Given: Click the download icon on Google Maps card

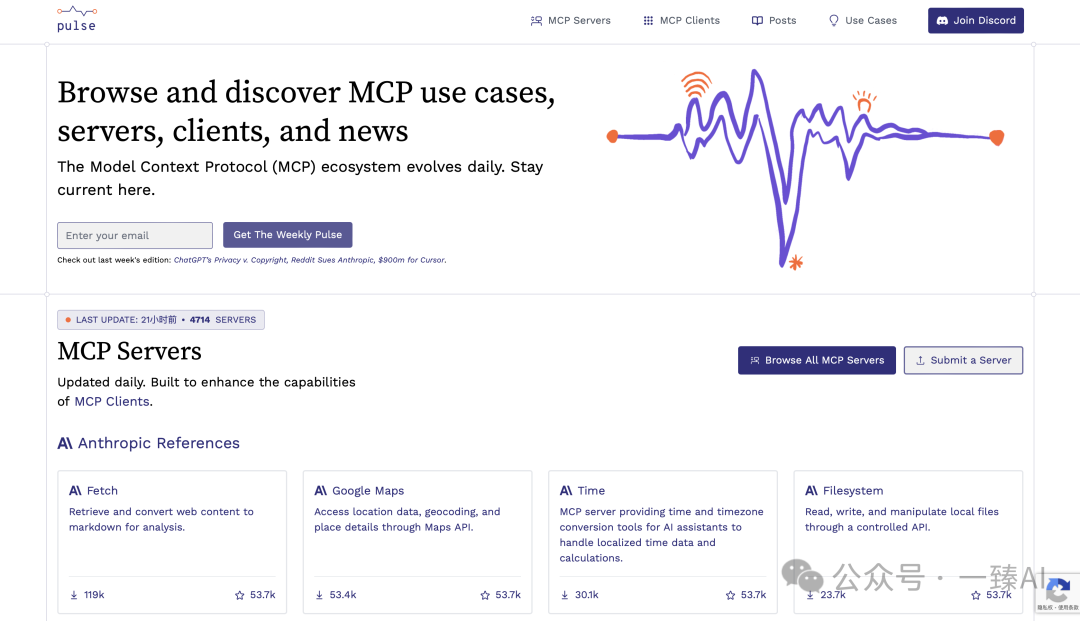Looking at the screenshot, I should pos(319,595).
